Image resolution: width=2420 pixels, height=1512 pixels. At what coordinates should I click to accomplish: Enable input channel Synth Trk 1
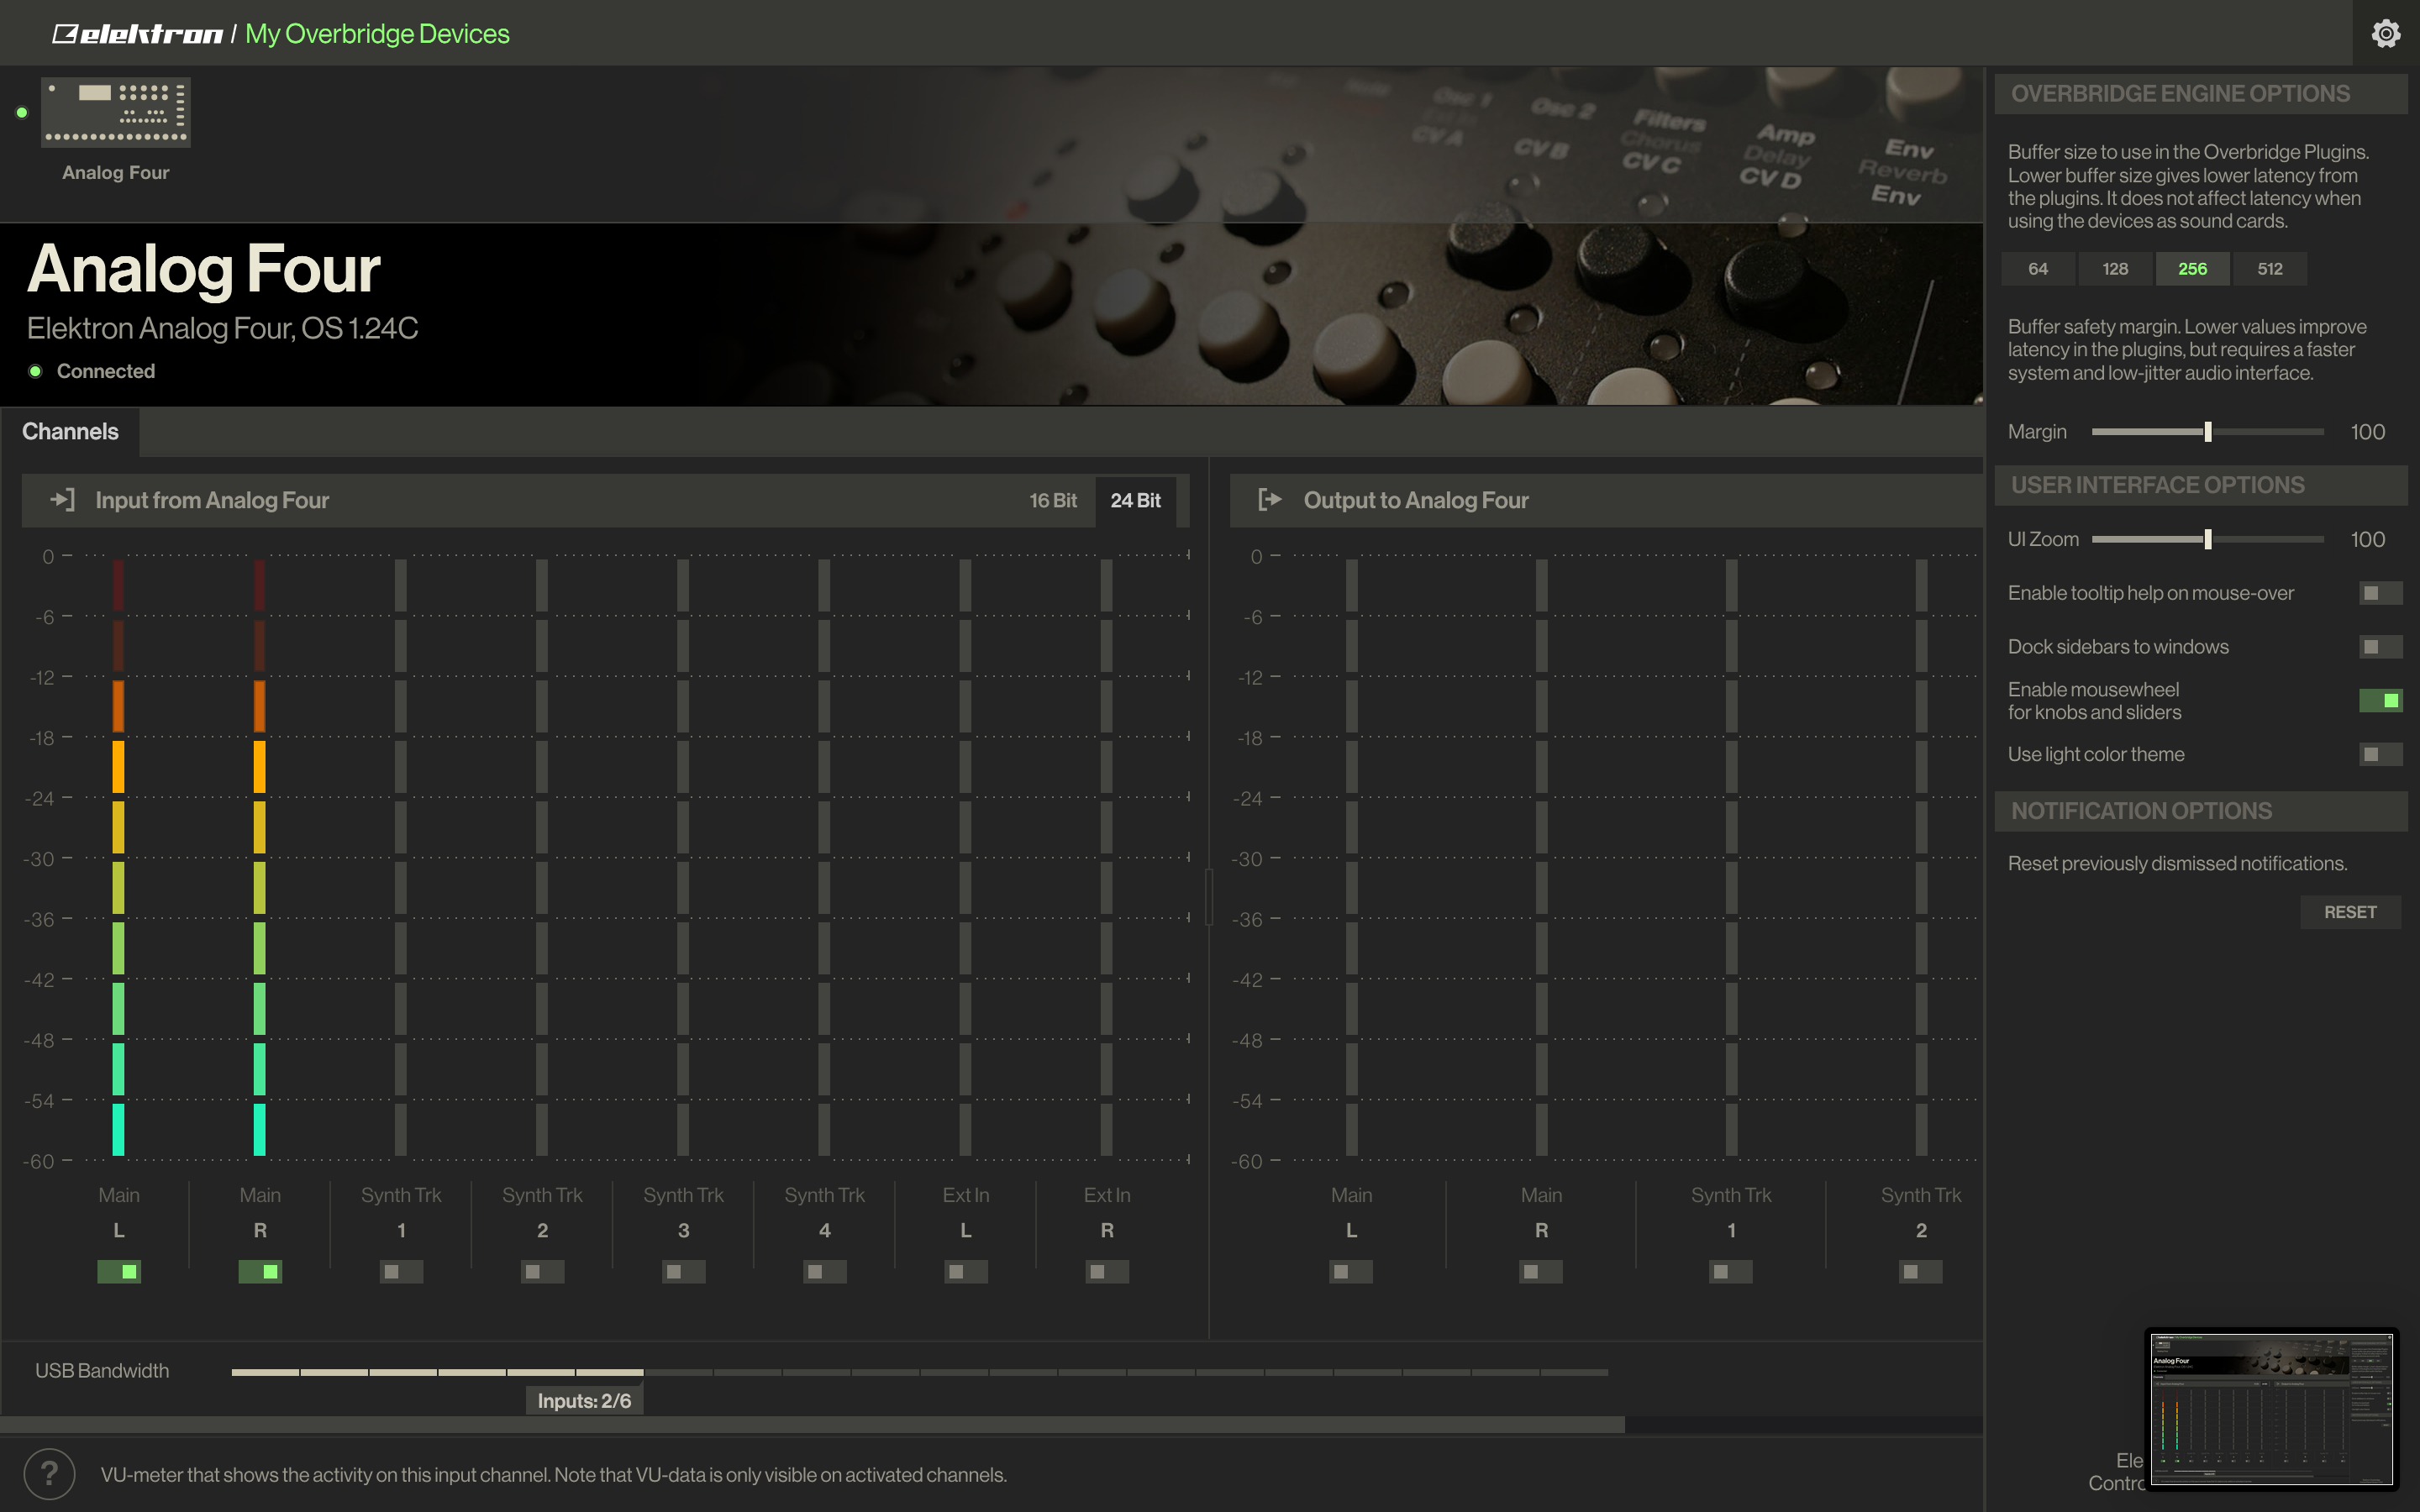(401, 1271)
